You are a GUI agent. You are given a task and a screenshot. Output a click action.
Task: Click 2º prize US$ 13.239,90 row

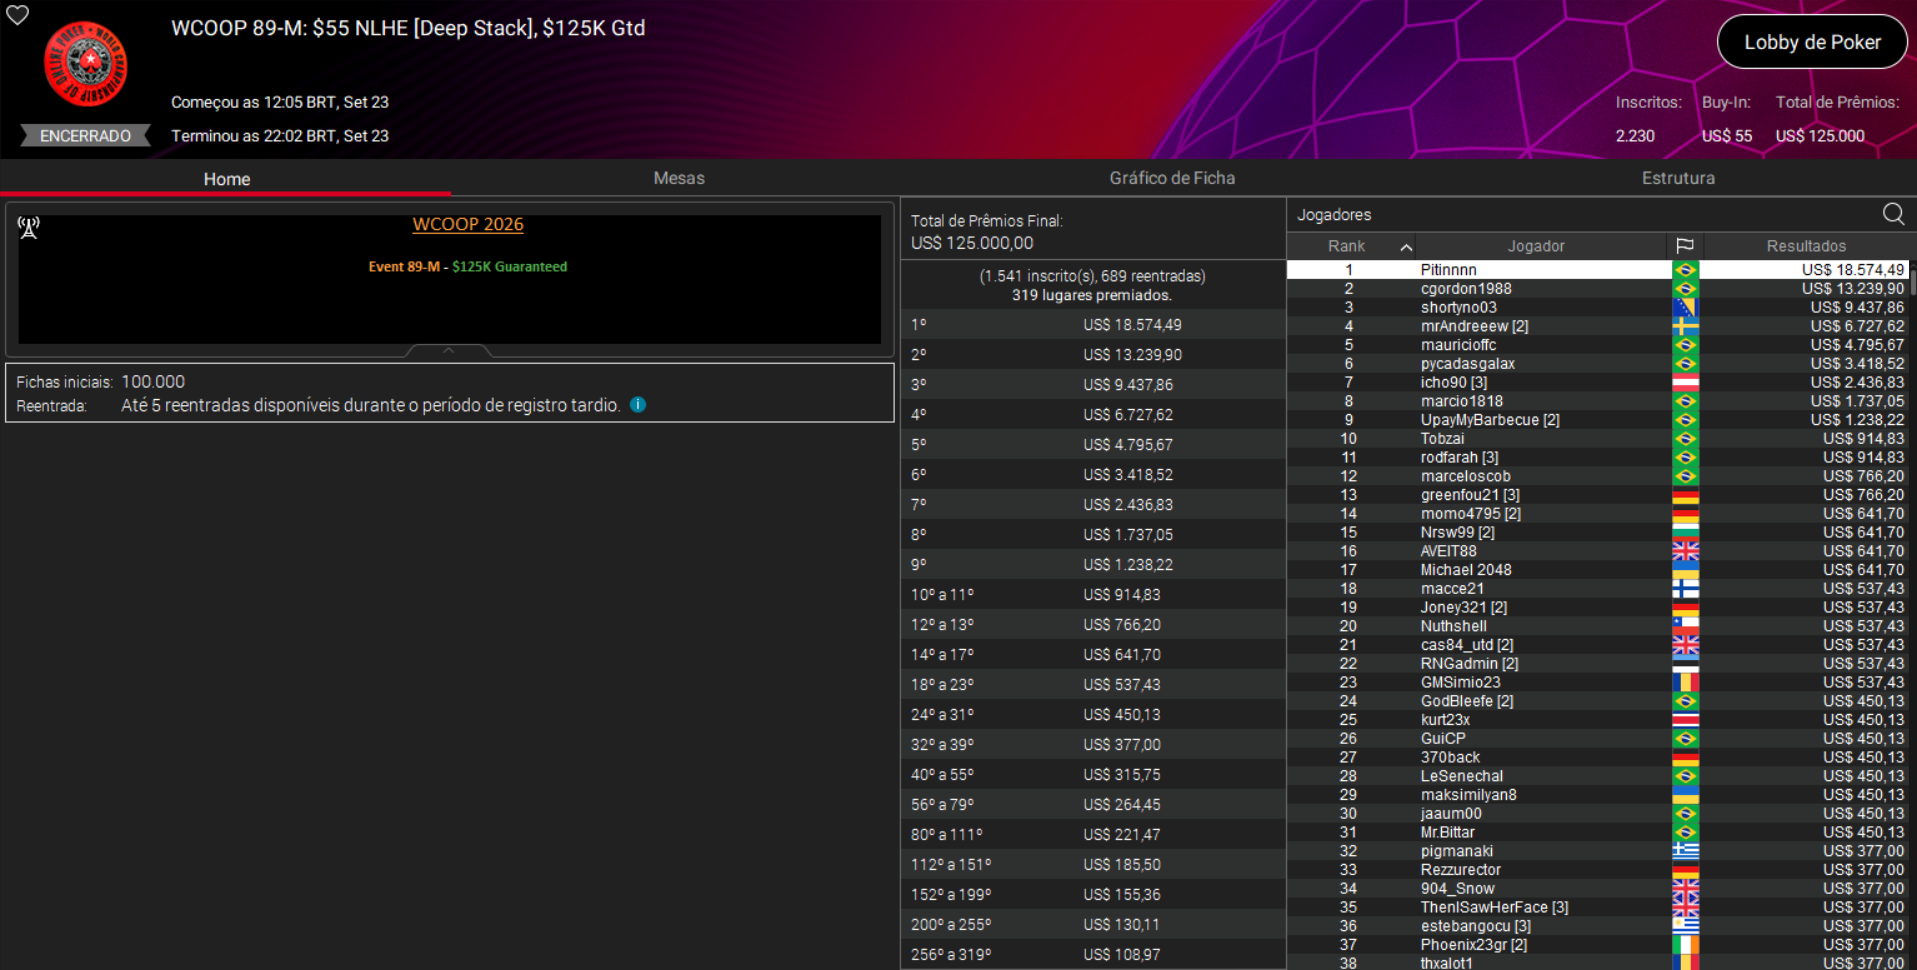1093,355
